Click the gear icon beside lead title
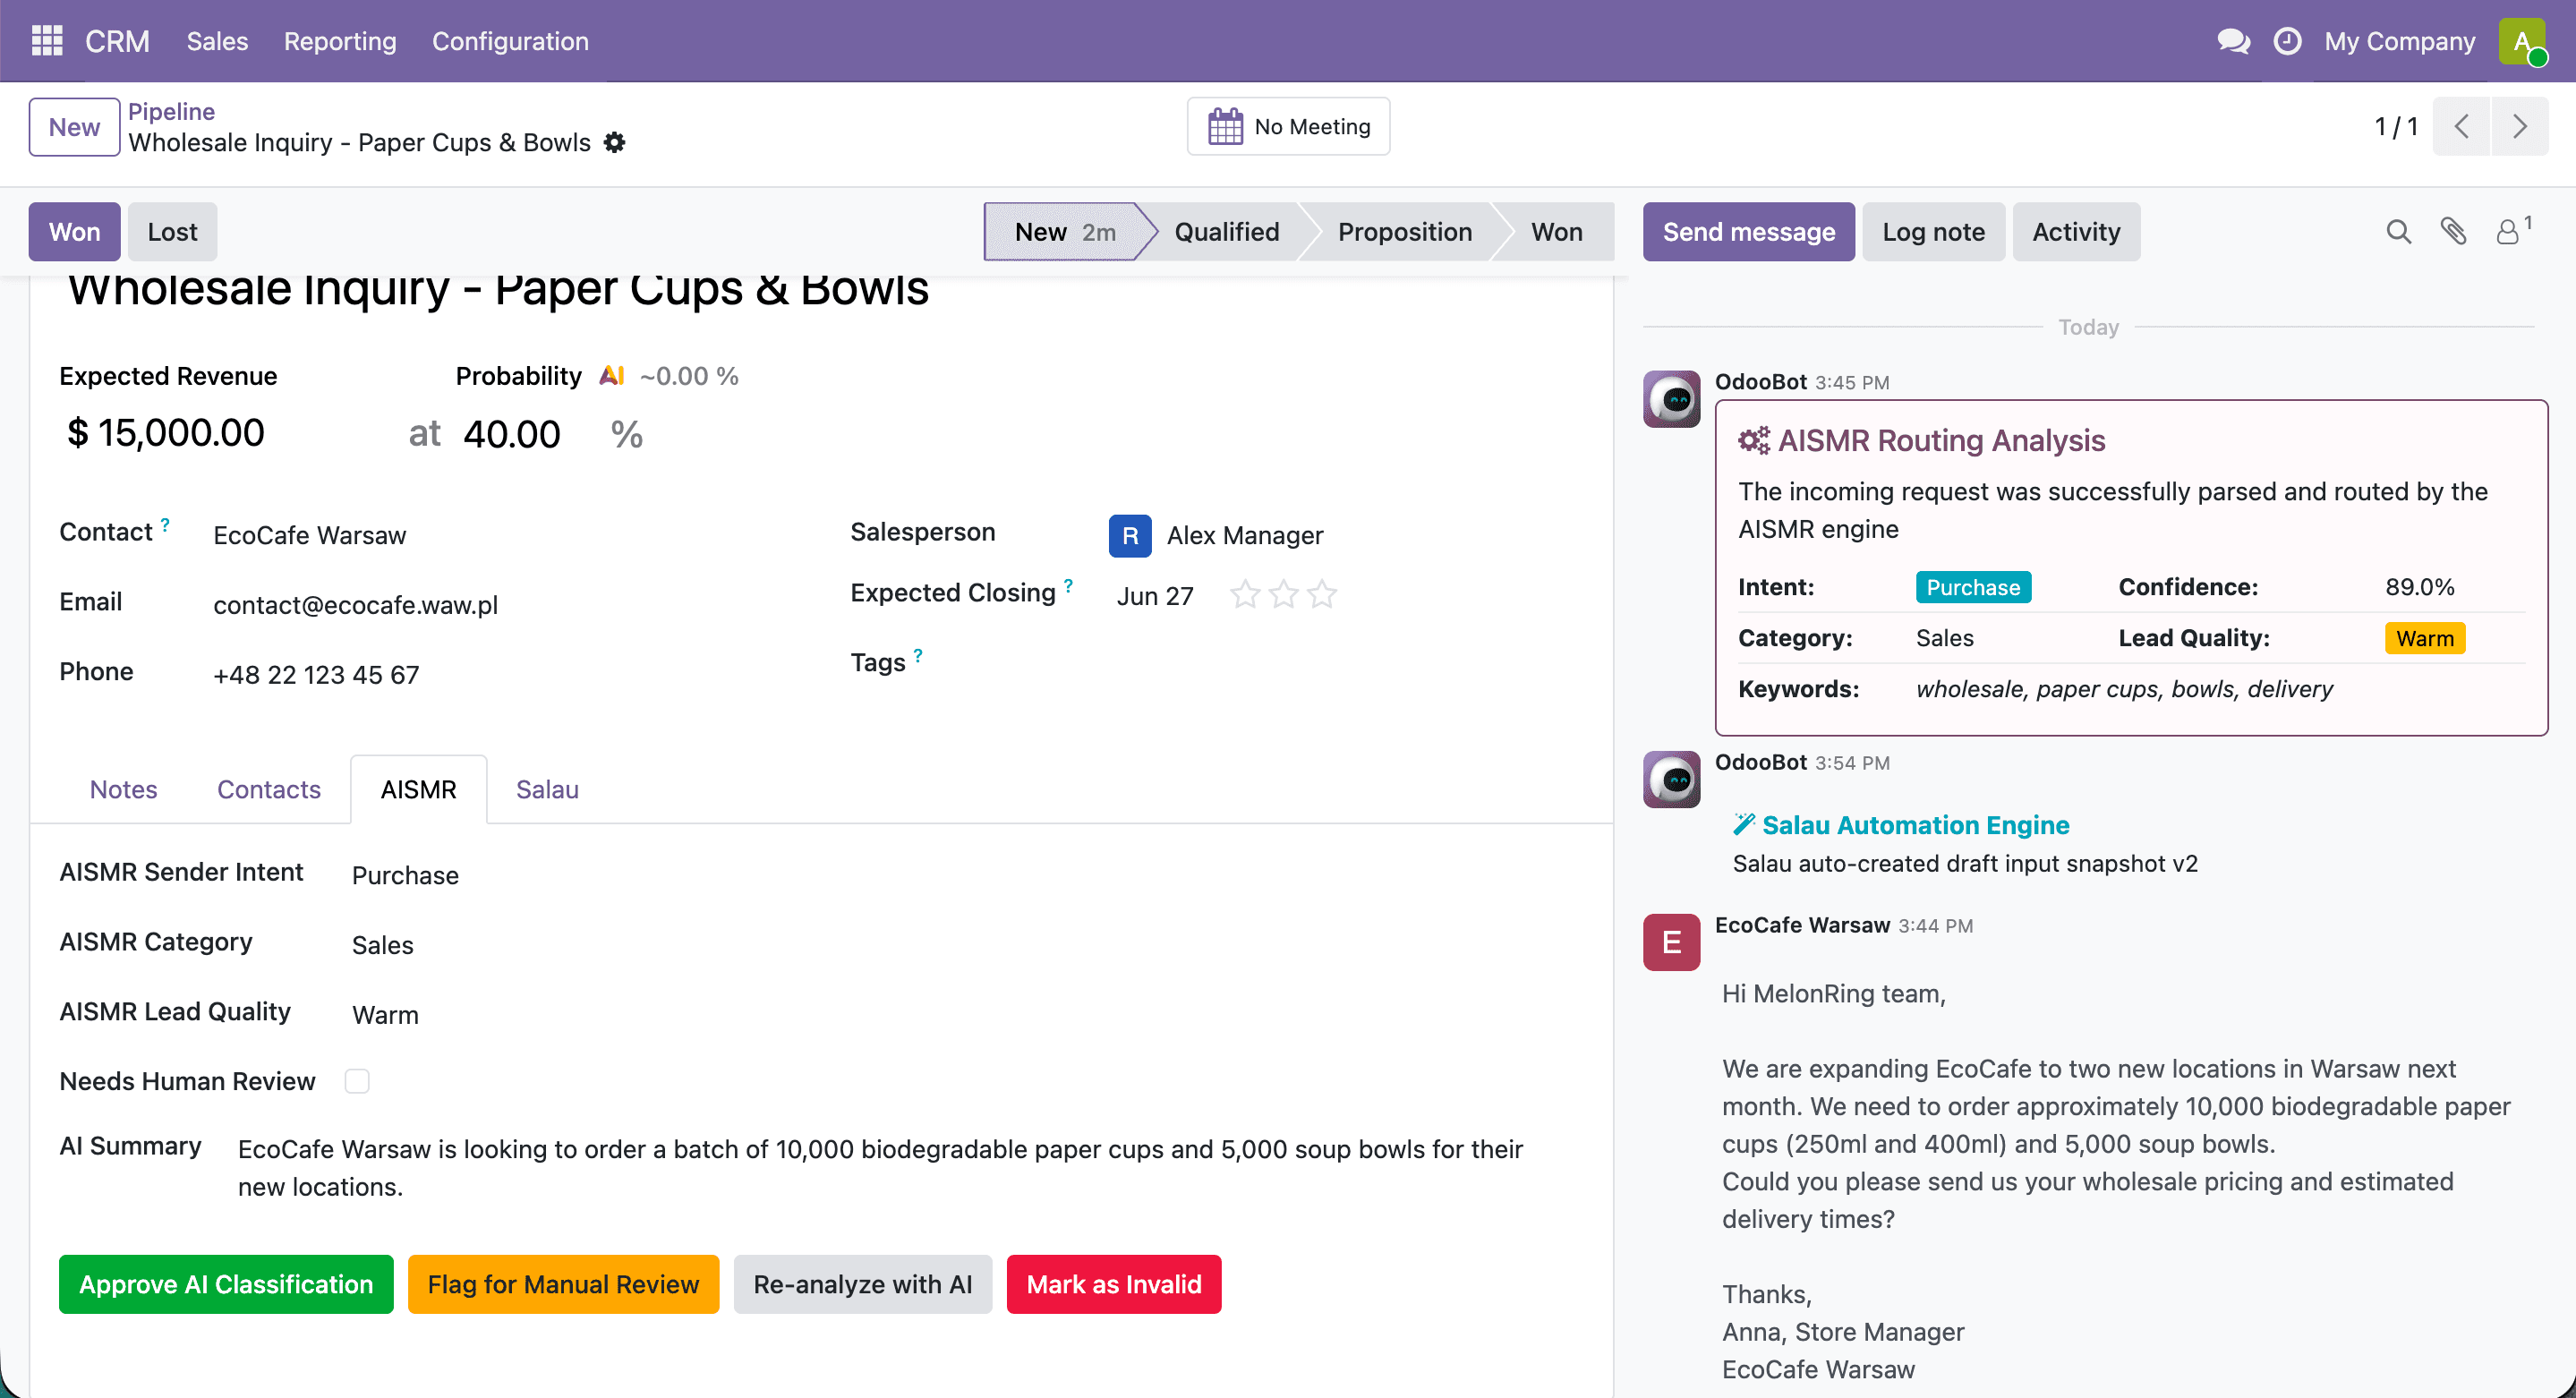The width and height of the screenshot is (2576, 1398). point(614,143)
